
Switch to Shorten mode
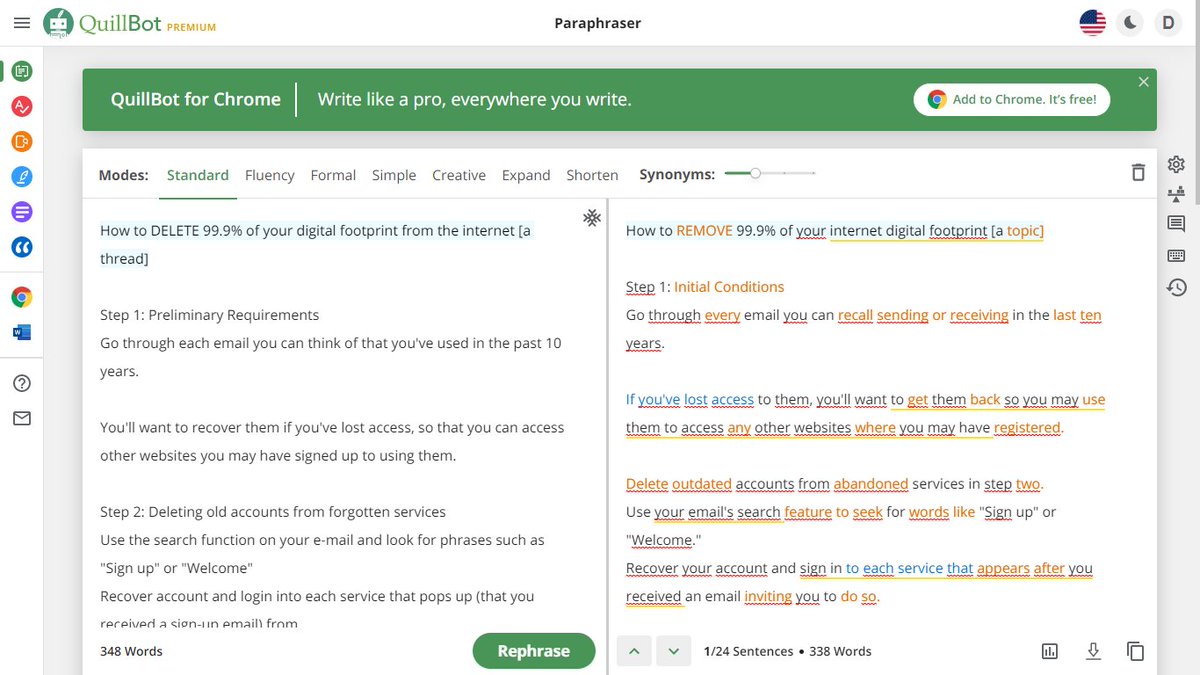(x=592, y=175)
